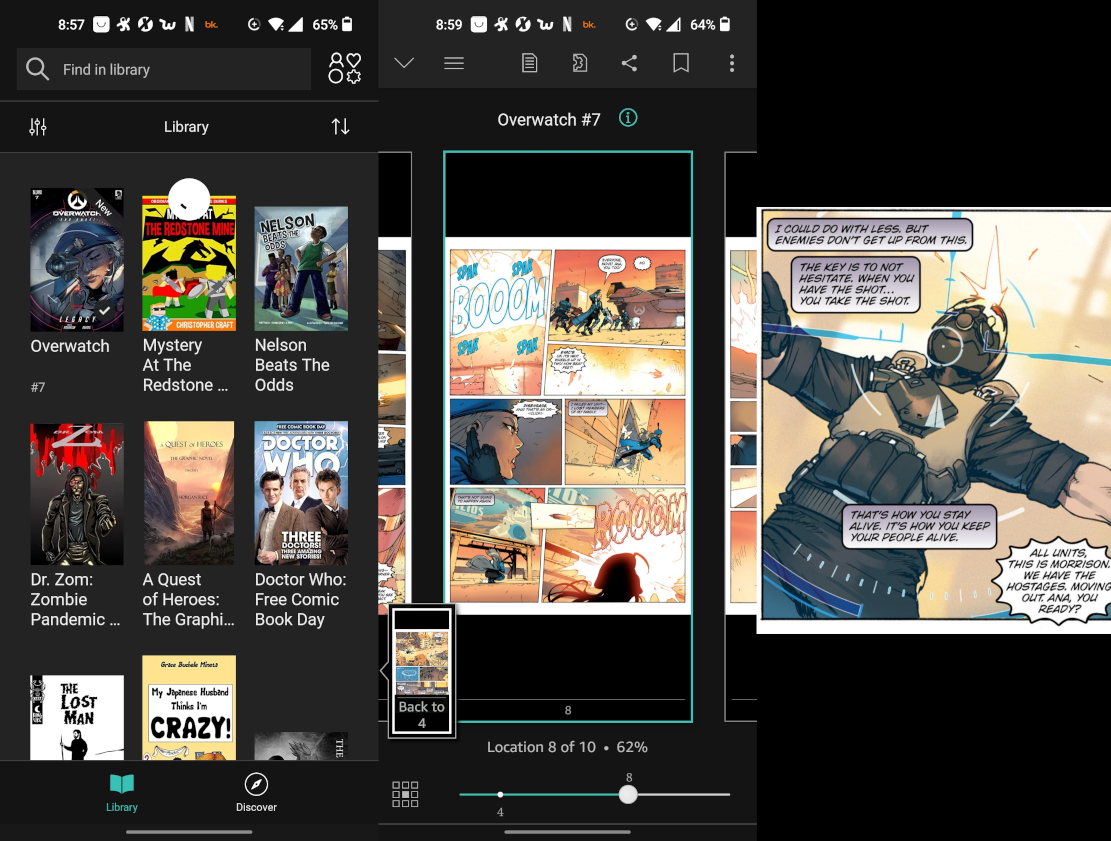
Task: Open the page layout icon
Action: [529, 62]
